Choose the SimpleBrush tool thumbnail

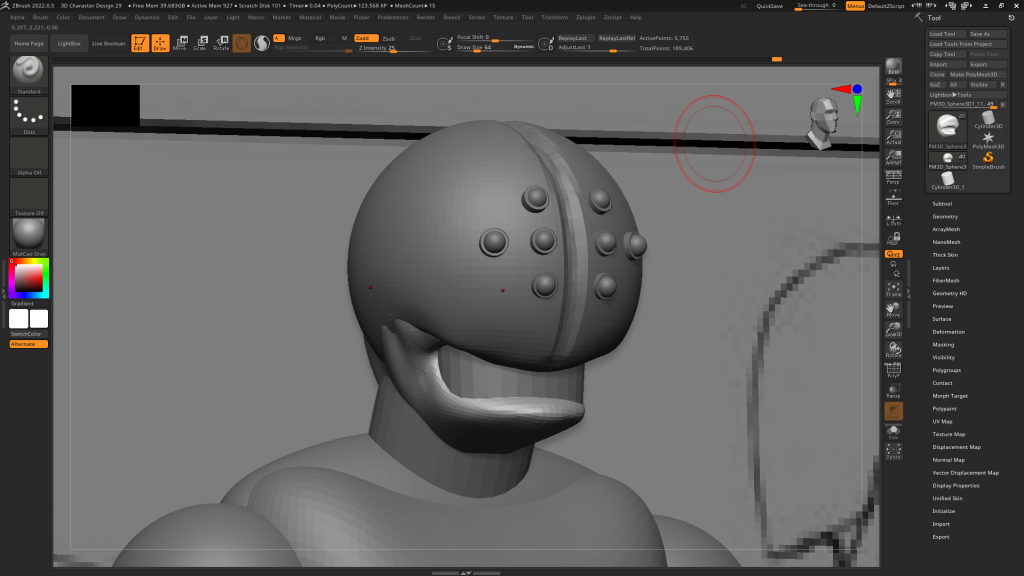pos(988,160)
